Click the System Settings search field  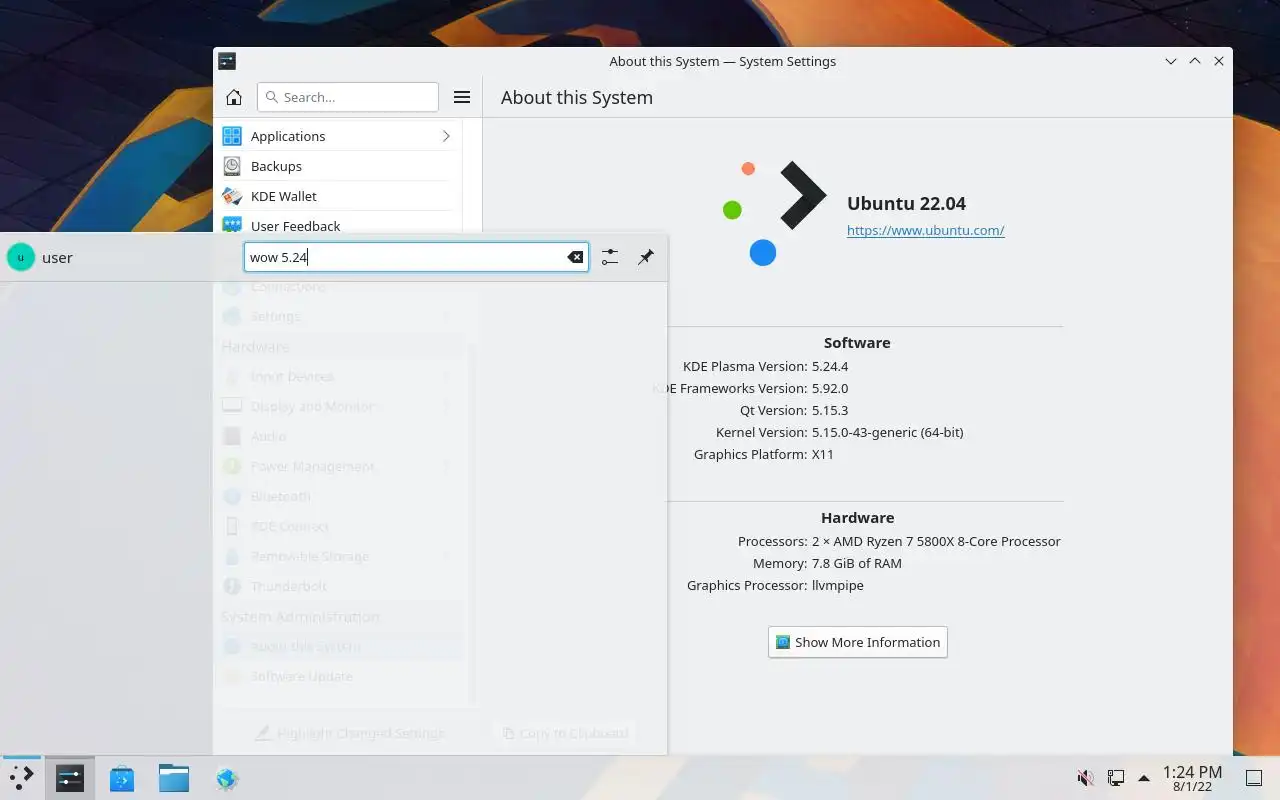pos(348,97)
